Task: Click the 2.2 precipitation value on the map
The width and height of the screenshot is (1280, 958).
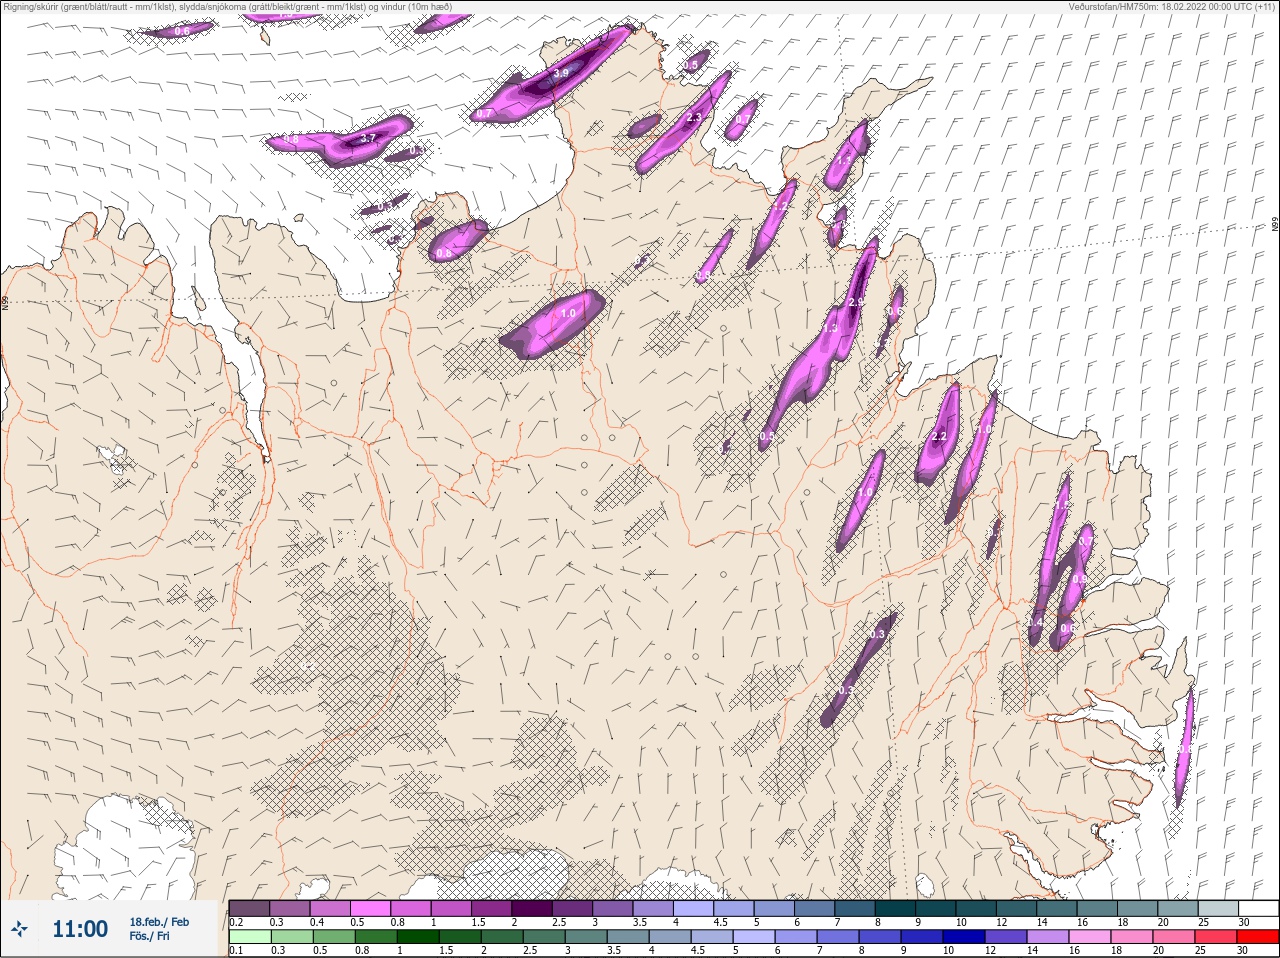Action: (939, 437)
